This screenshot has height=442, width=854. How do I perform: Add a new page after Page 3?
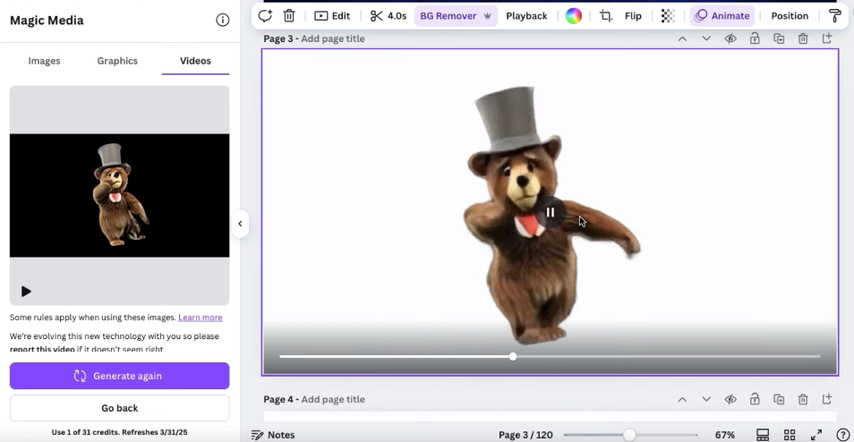[x=827, y=39]
